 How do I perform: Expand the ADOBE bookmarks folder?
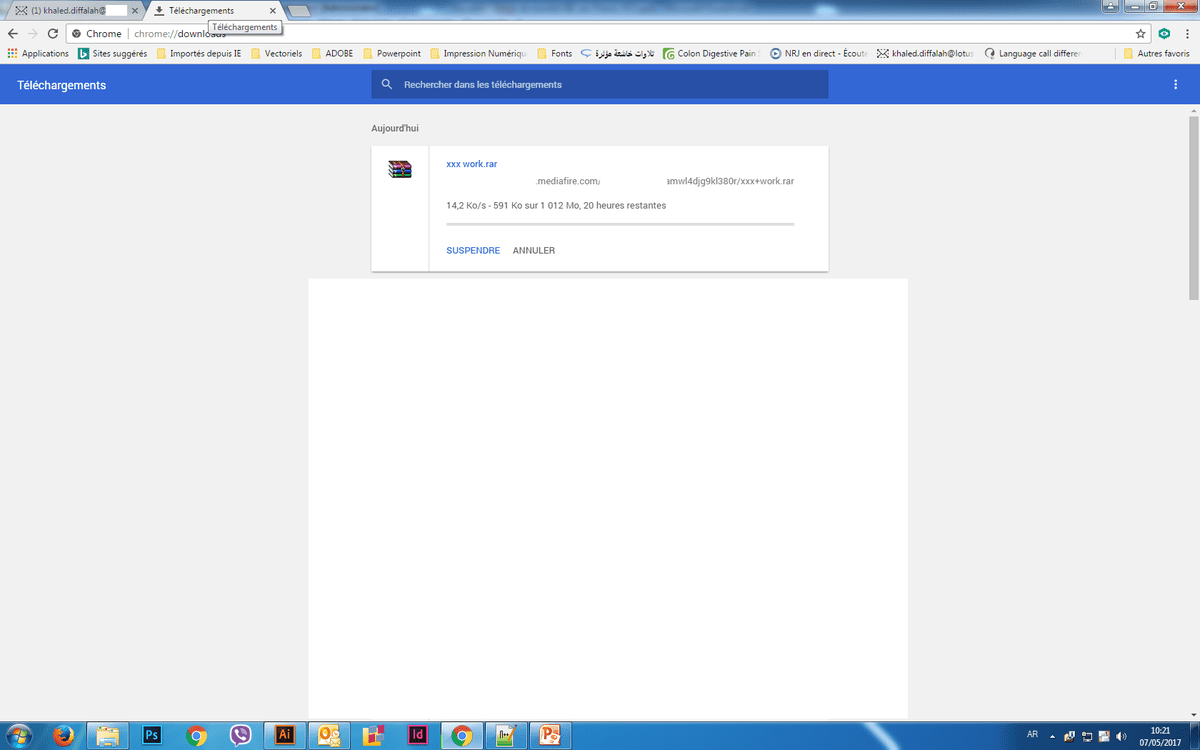coord(332,53)
